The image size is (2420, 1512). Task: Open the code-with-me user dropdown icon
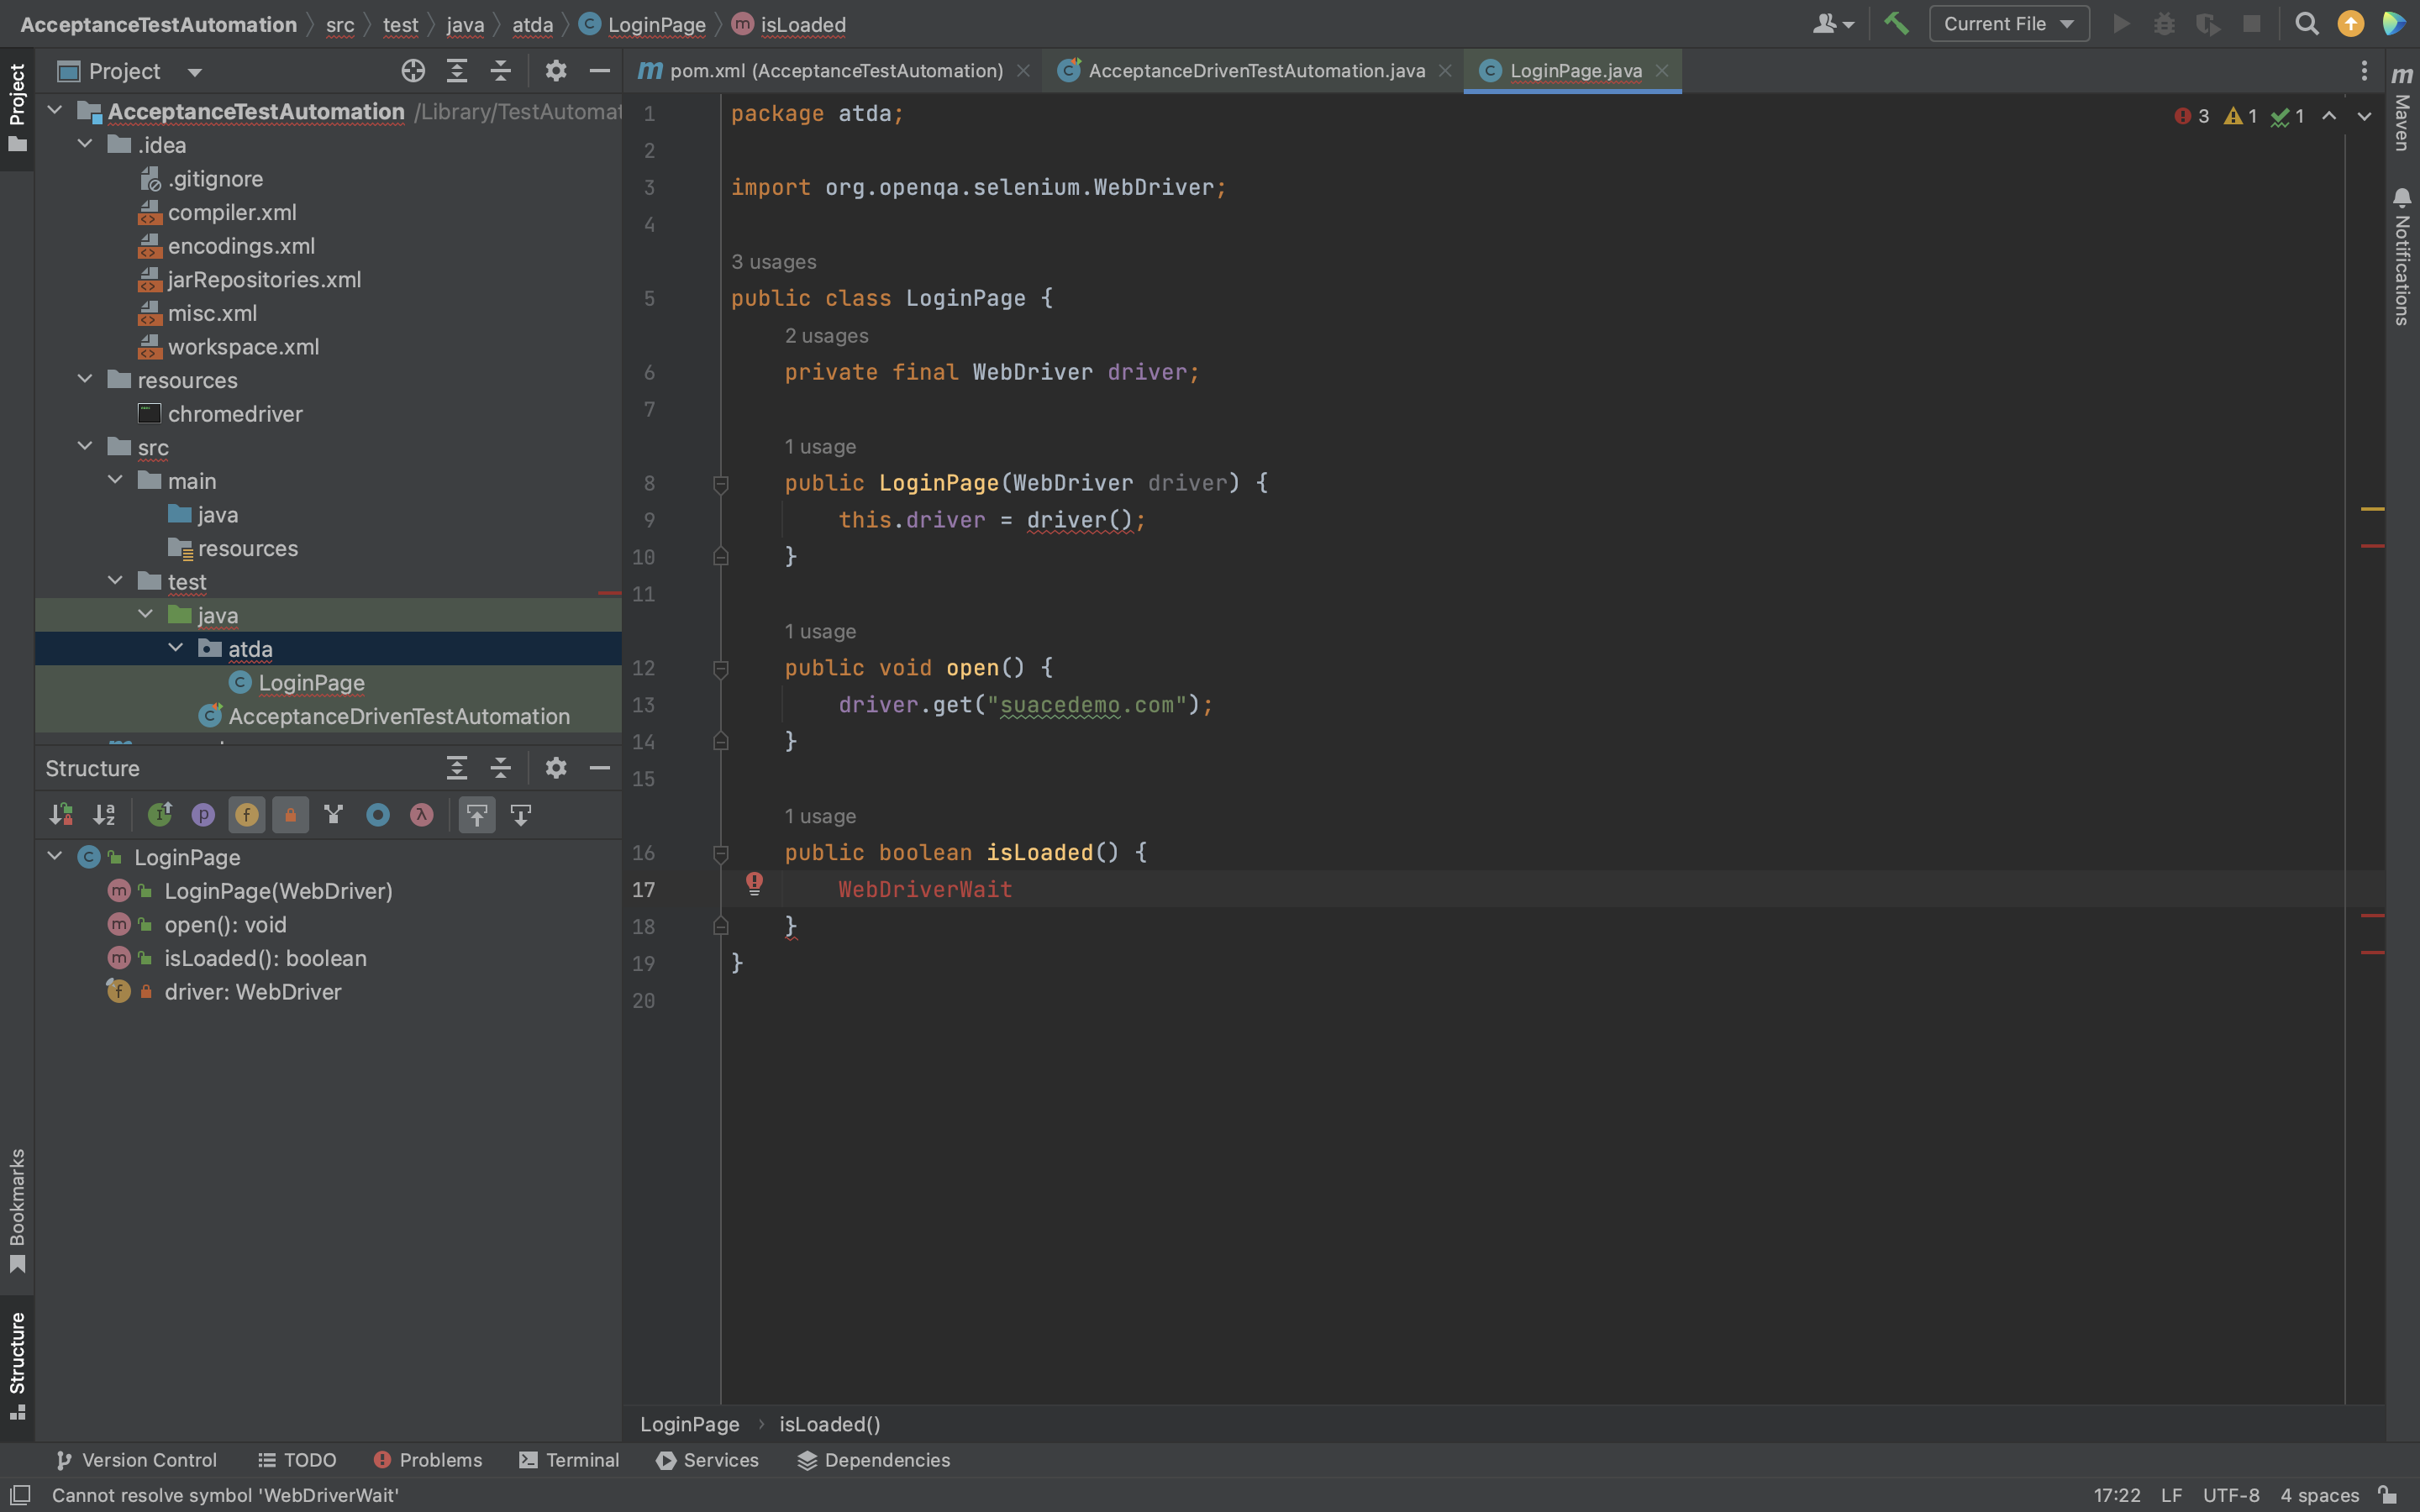pyautogui.click(x=1833, y=23)
